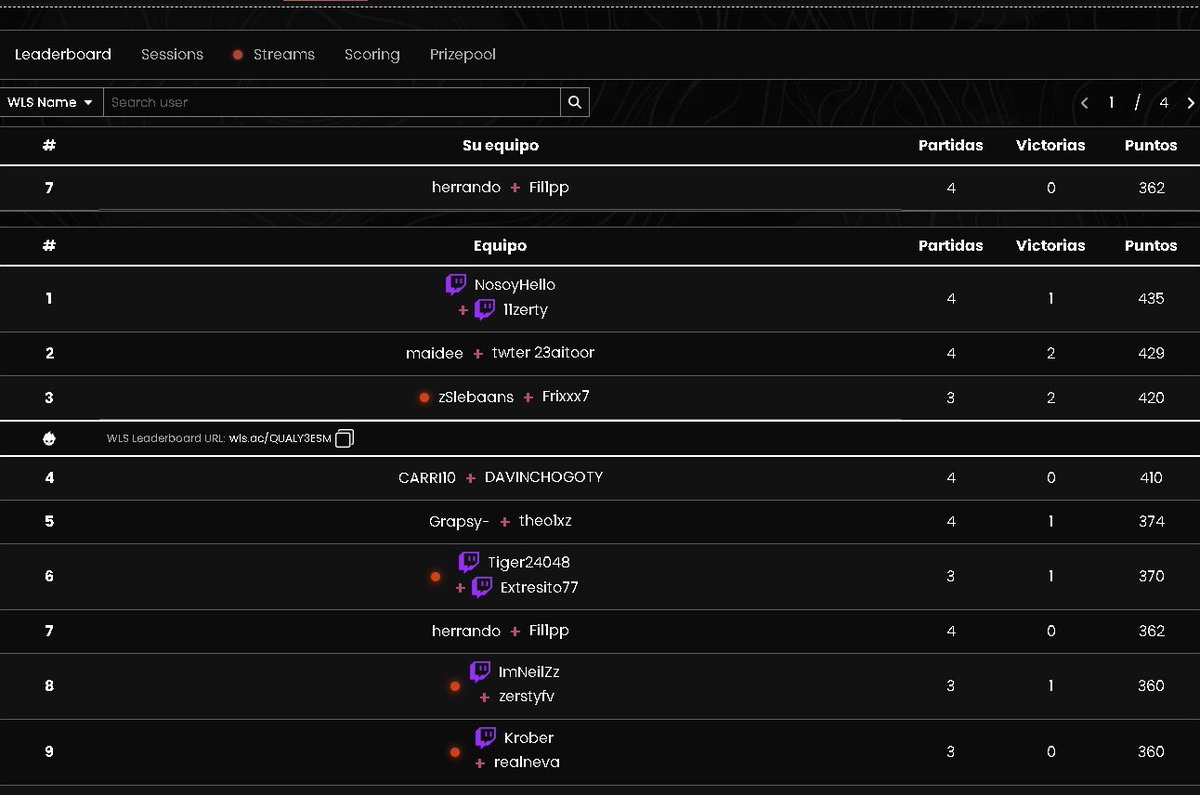1200x795 pixels.
Task: Click live indicator dot beside ImNeilZz
Action: 455,686
